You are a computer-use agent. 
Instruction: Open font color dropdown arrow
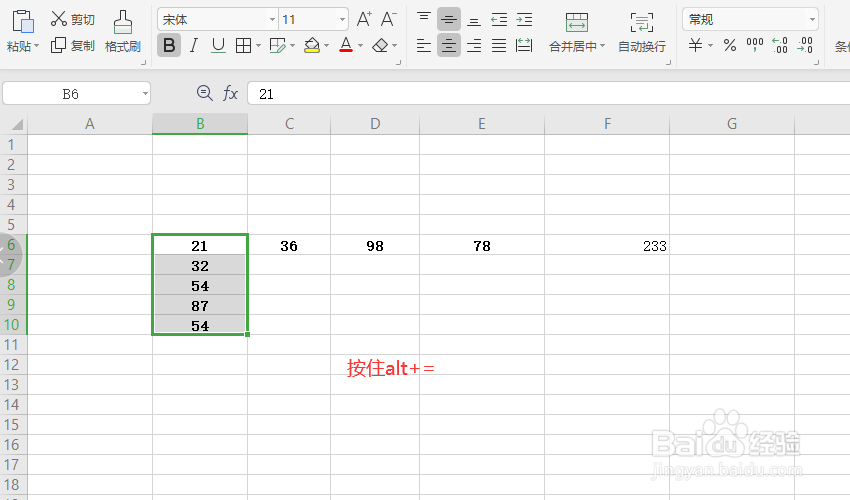click(x=360, y=46)
